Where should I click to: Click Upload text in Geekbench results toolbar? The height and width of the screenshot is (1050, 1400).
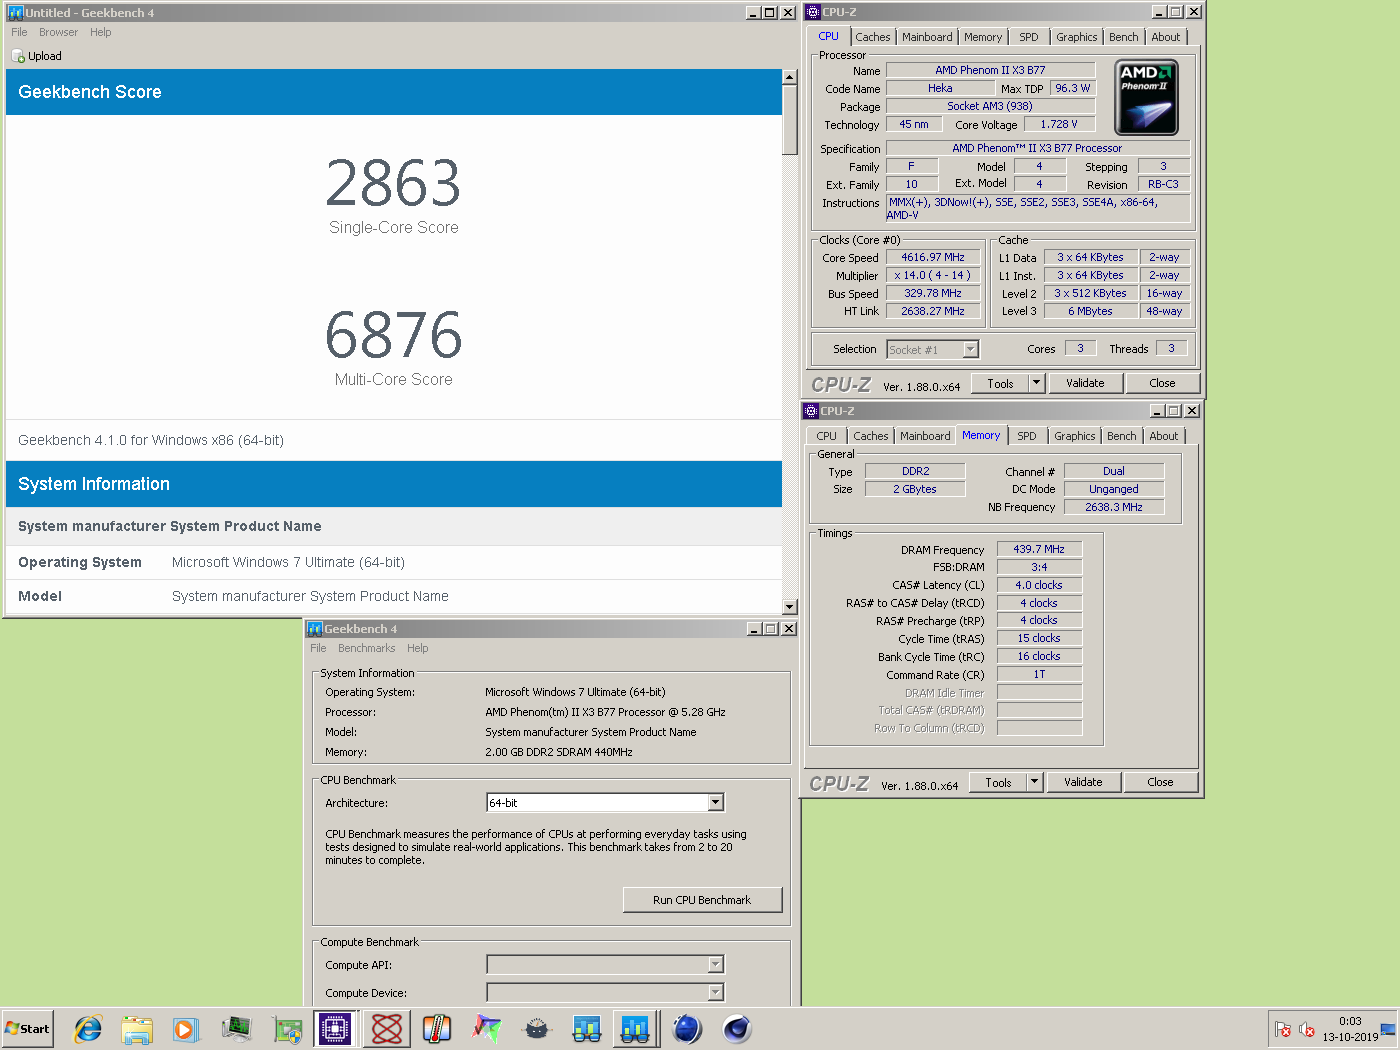tap(45, 56)
